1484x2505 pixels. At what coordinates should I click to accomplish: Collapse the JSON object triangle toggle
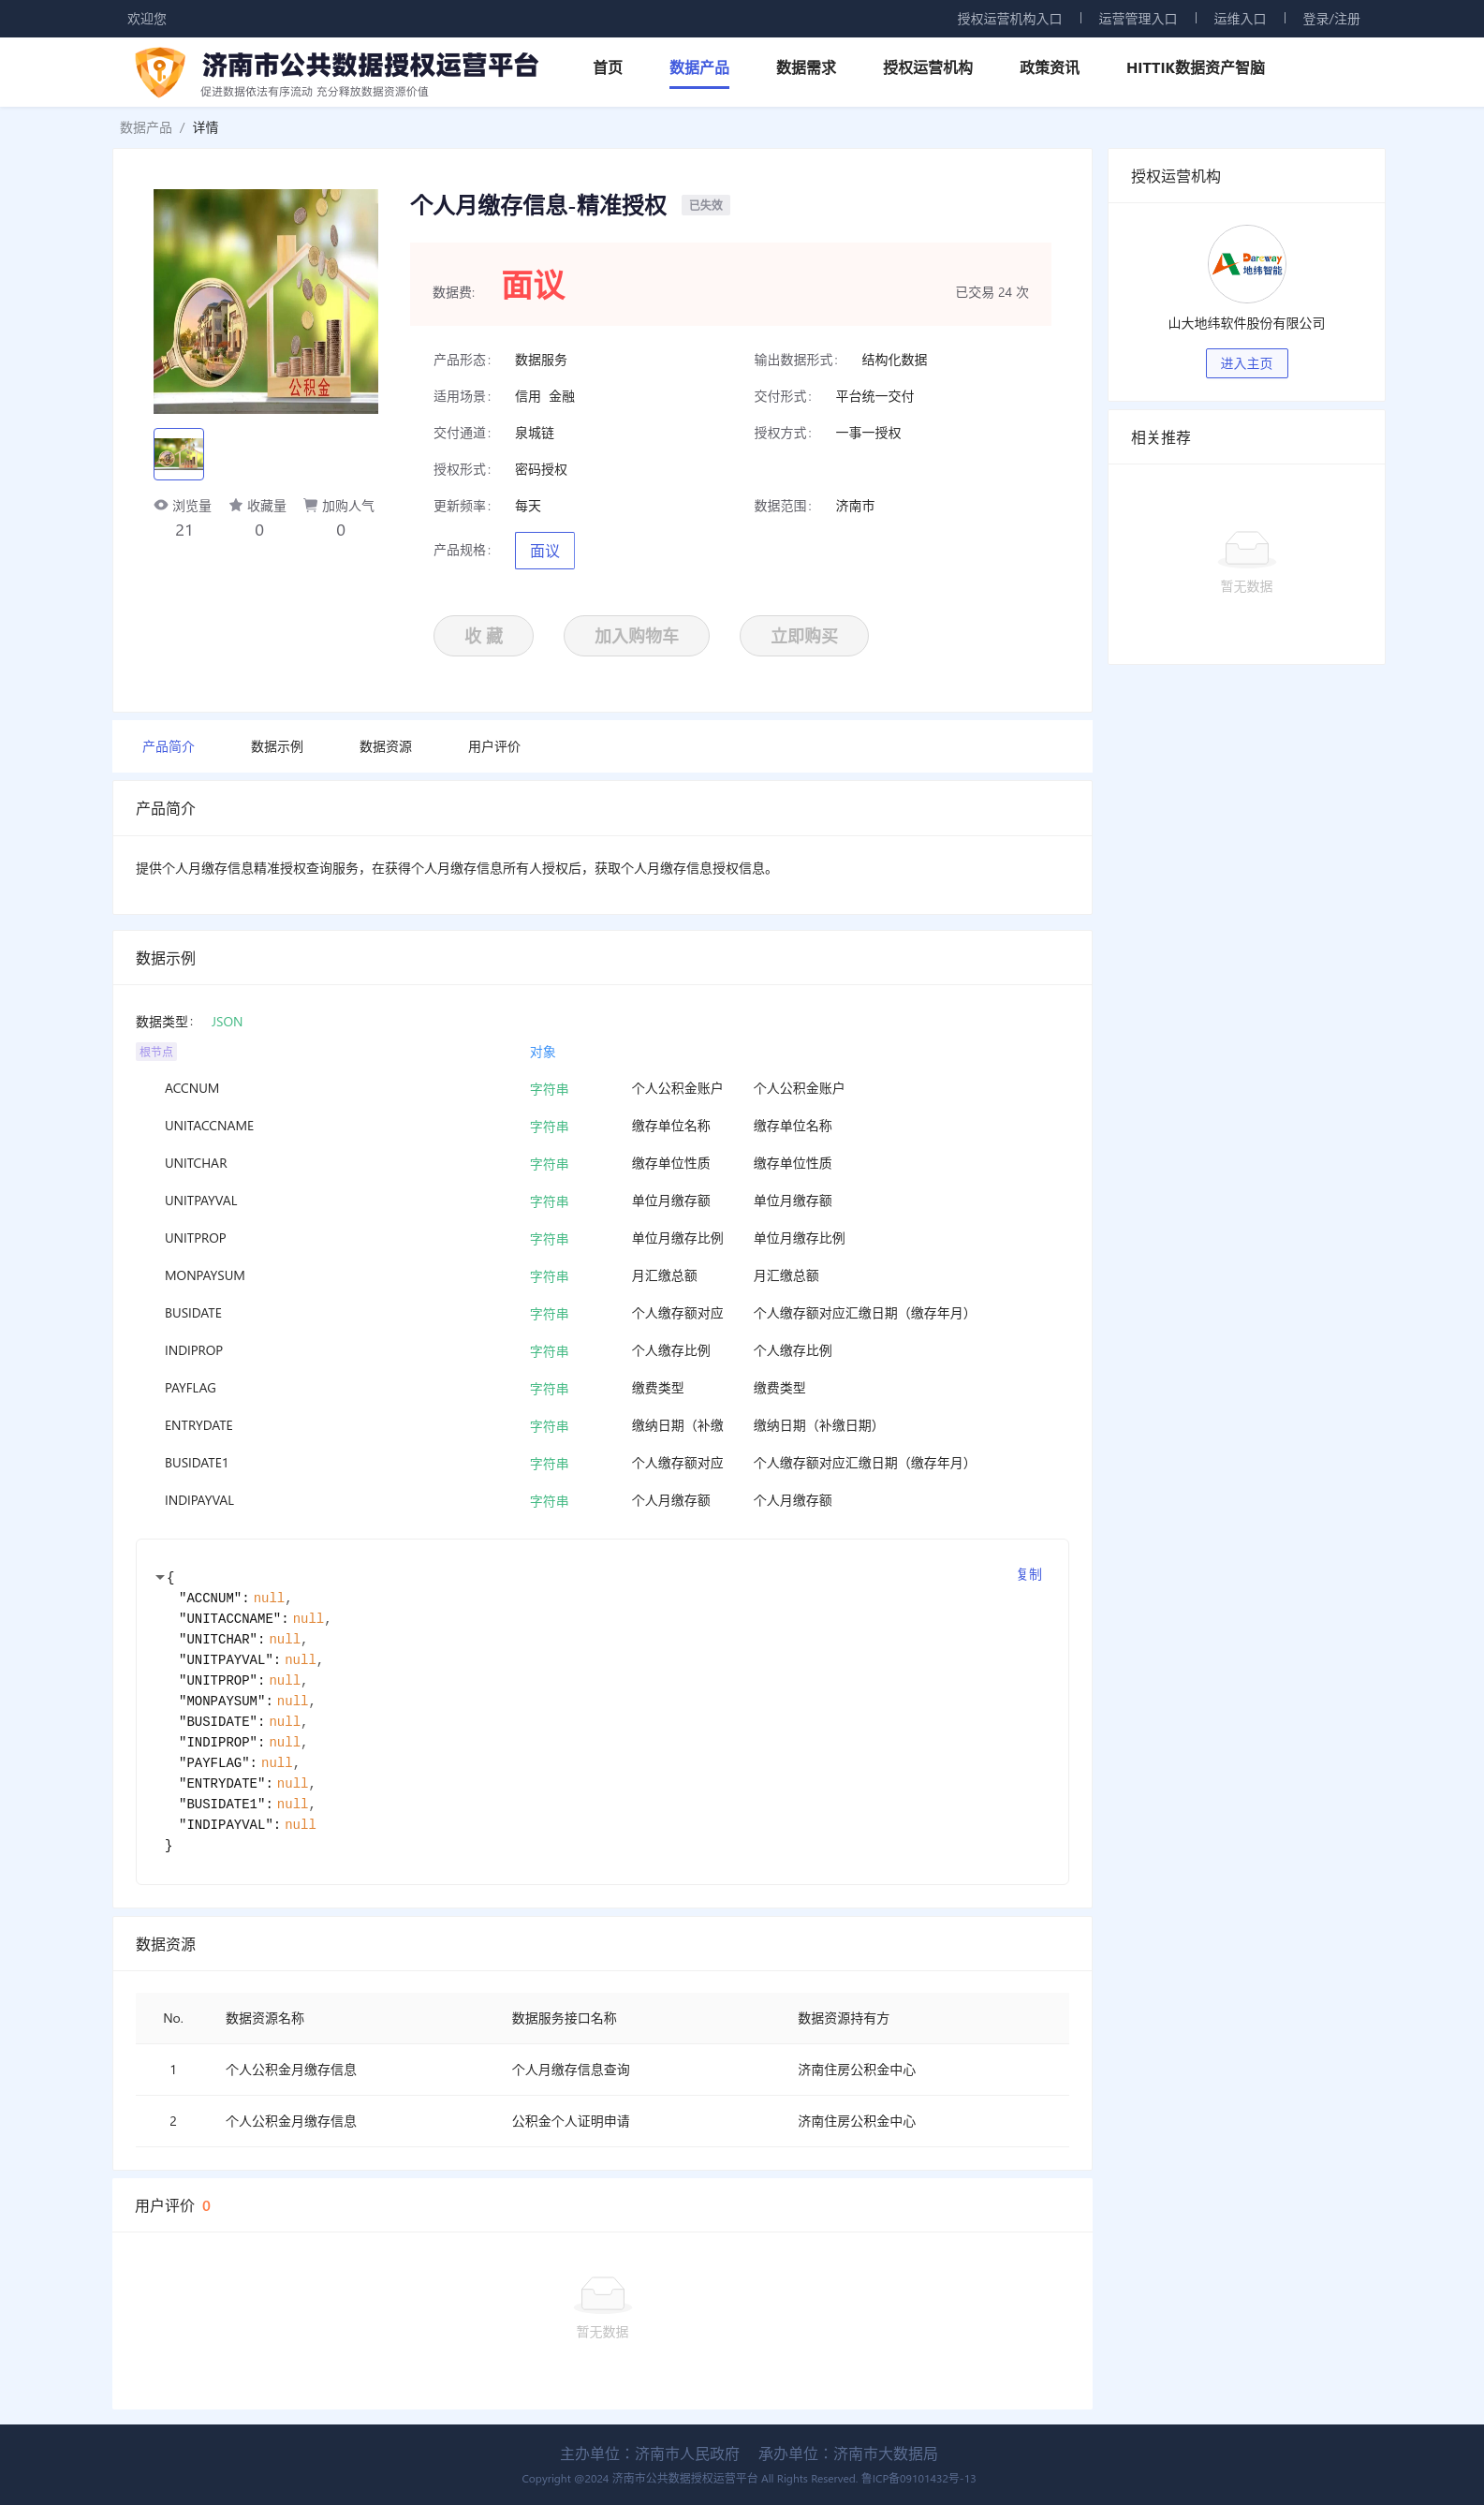[159, 1577]
